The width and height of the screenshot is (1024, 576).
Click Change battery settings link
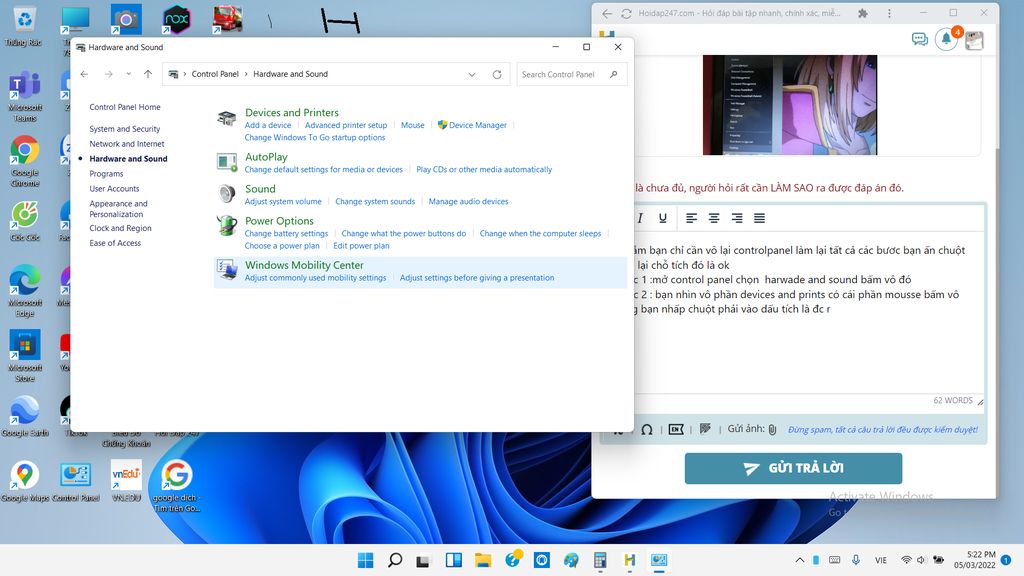(x=286, y=234)
